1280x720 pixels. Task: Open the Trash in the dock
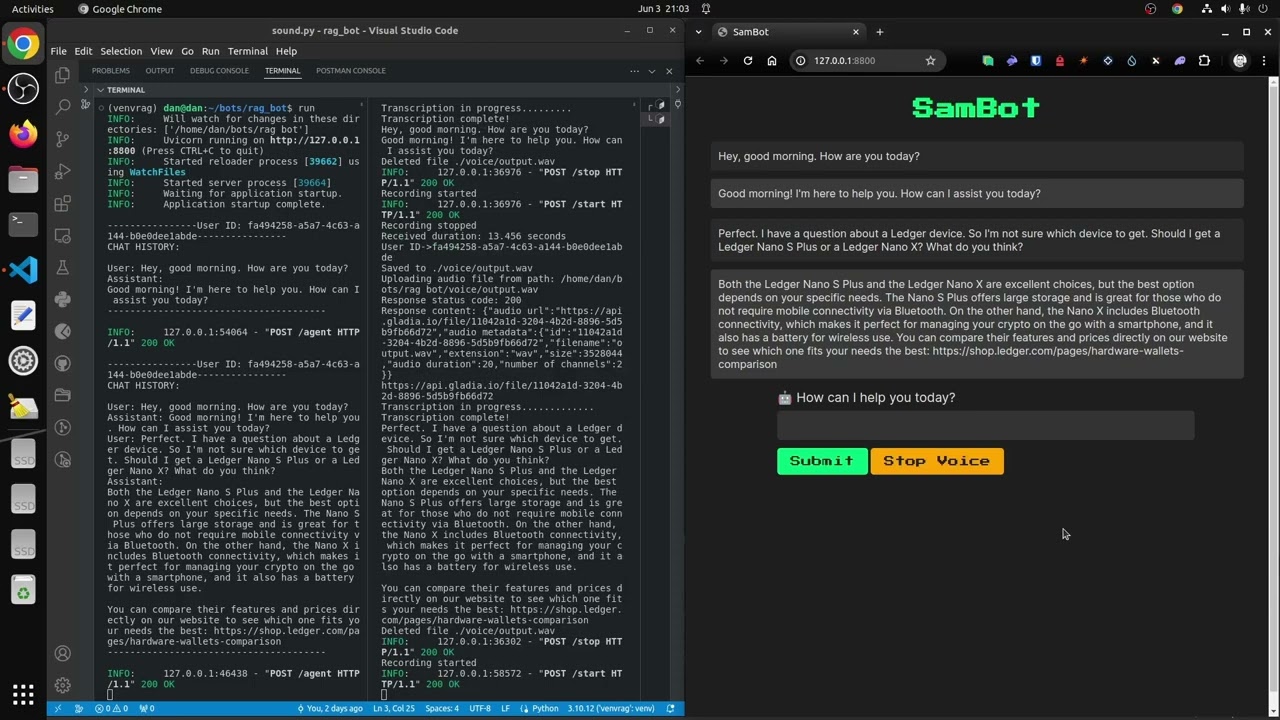point(23,591)
